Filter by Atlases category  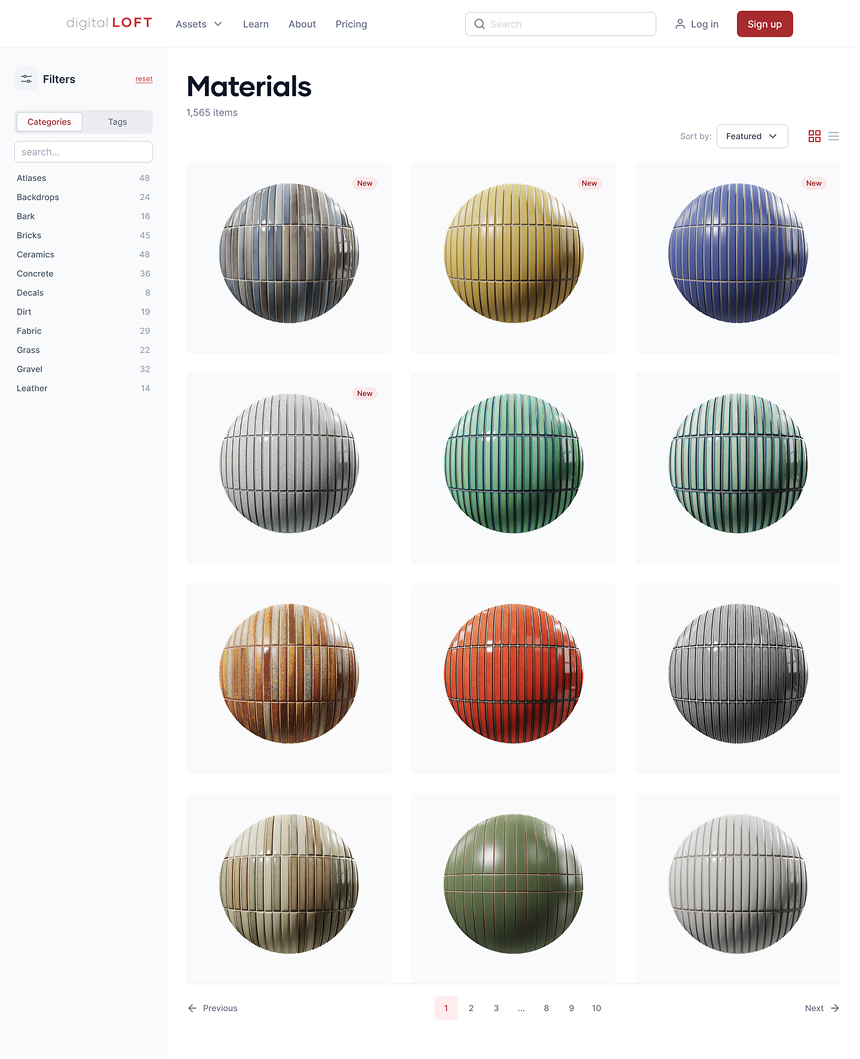point(84,178)
